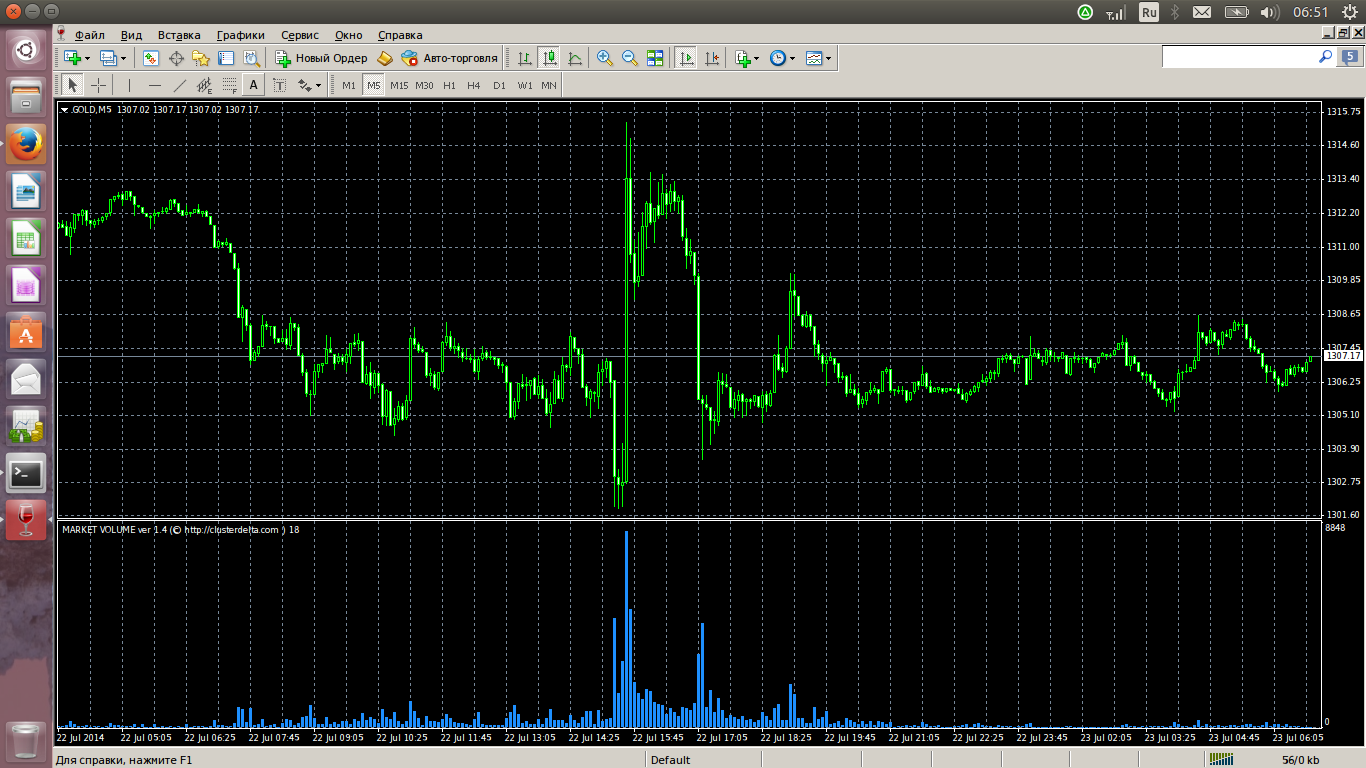Screen dimensions: 1366x768
Task: Launch Firefox from the Ubuntu dock
Action: pyautogui.click(x=26, y=144)
